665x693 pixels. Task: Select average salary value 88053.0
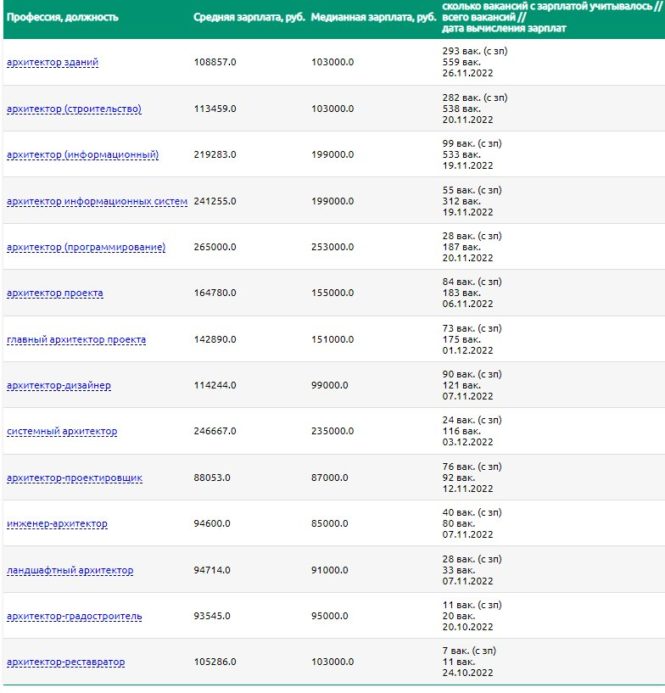click(212, 478)
